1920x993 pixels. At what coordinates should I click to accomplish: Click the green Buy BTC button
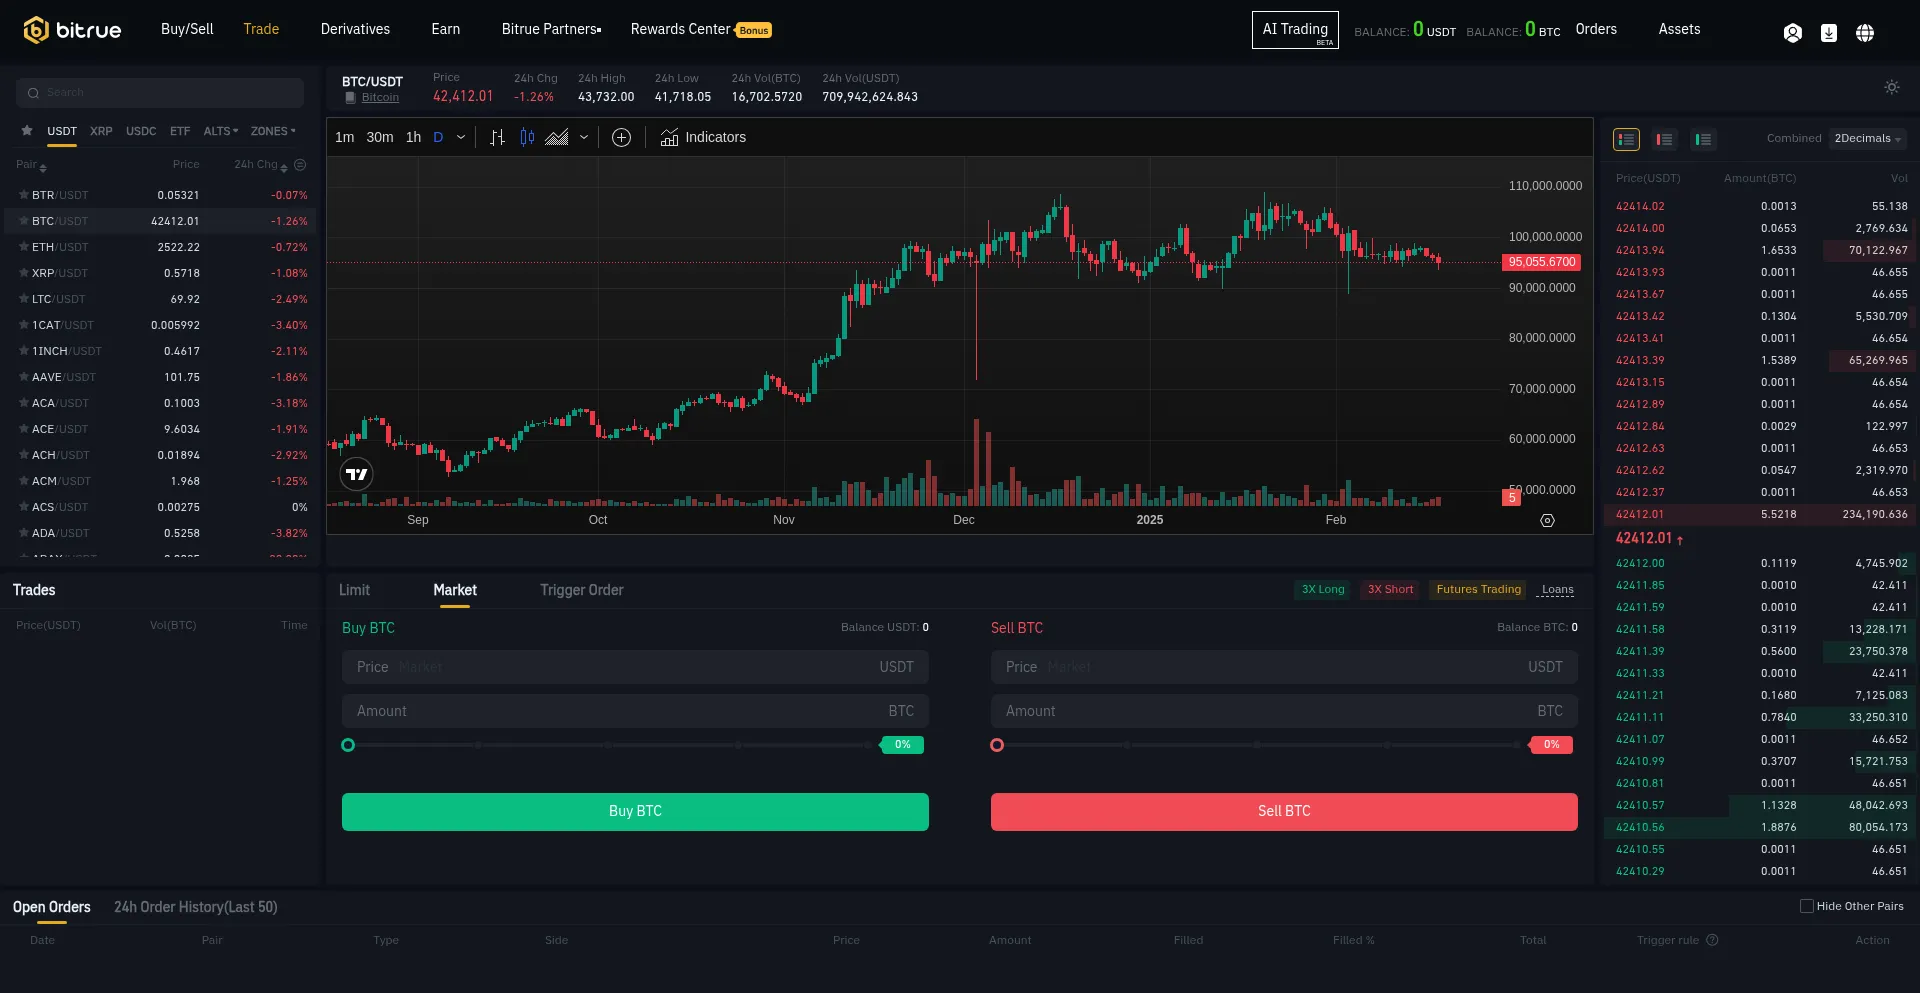coord(635,811)
